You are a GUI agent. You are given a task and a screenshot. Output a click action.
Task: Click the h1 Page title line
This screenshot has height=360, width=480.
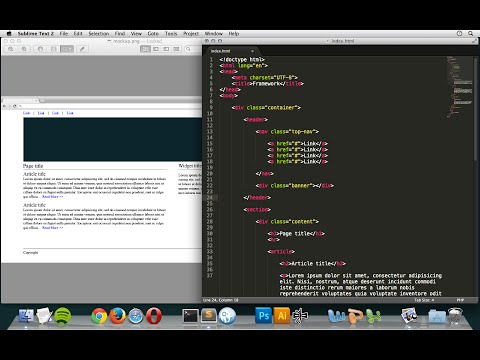(296, 234)
